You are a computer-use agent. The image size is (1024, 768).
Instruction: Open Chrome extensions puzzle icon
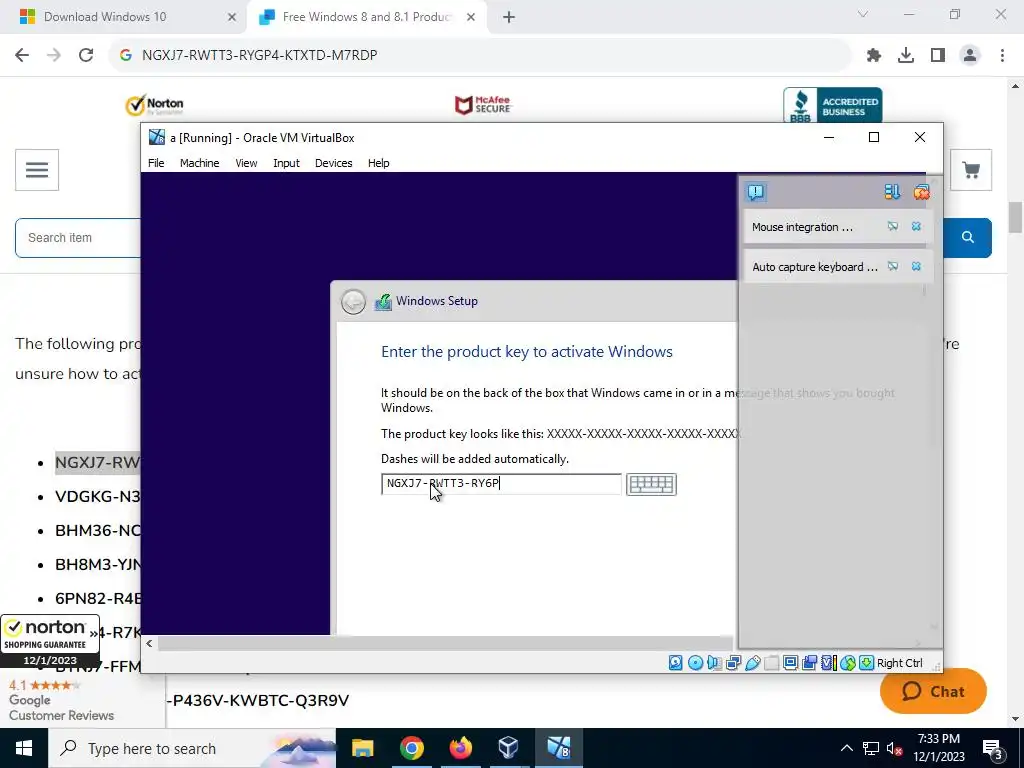(874, 55)
